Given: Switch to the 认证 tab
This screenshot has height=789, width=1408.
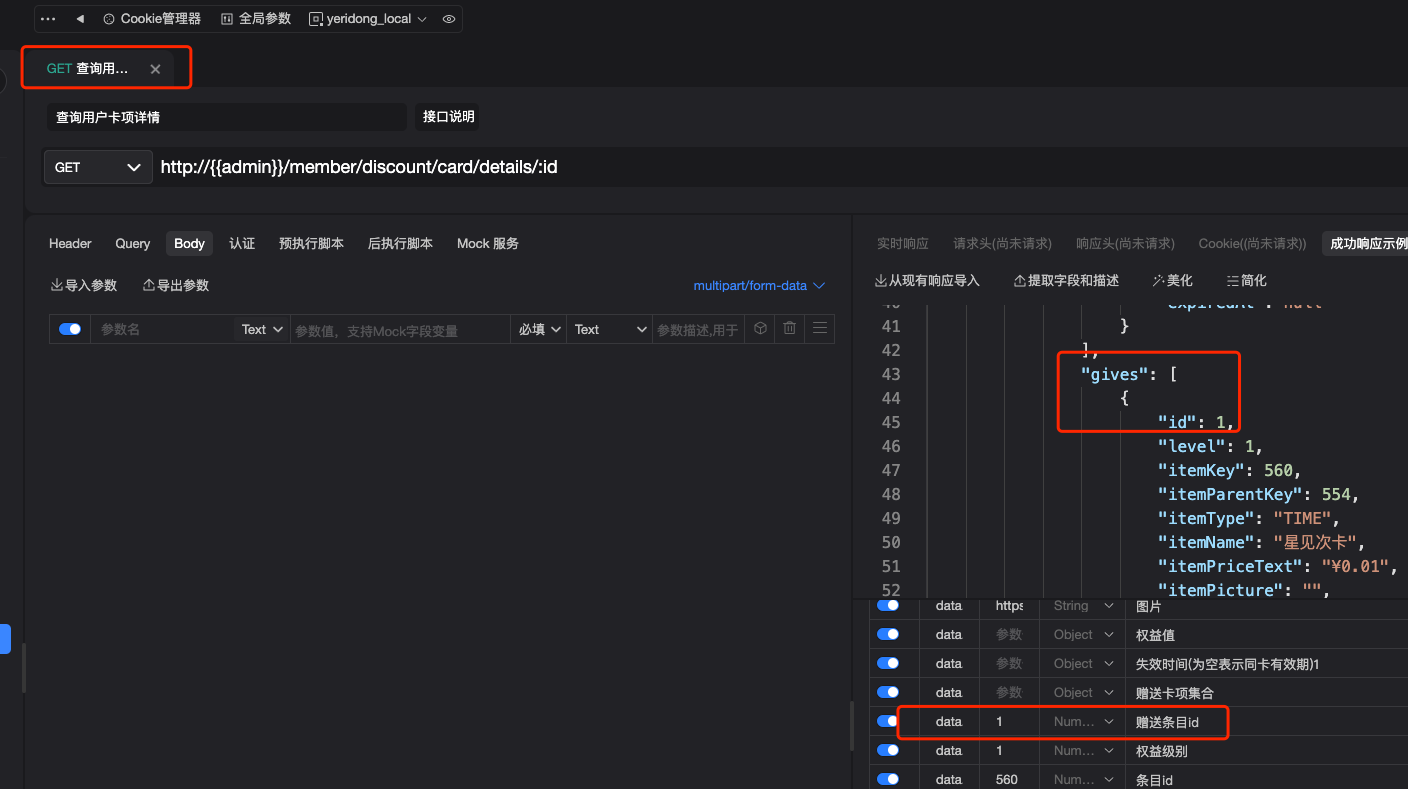Looking at the screenshot, I should [x=242, y=243].
